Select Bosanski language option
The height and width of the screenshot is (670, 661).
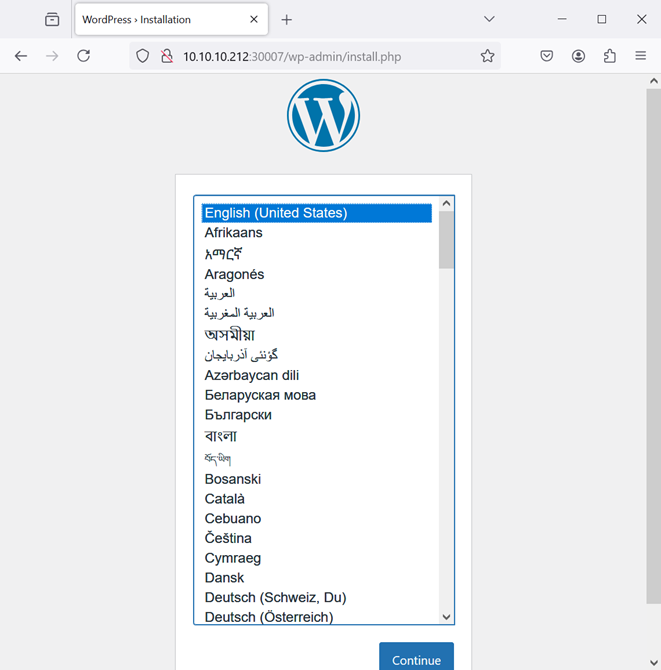tap(317, 479)
